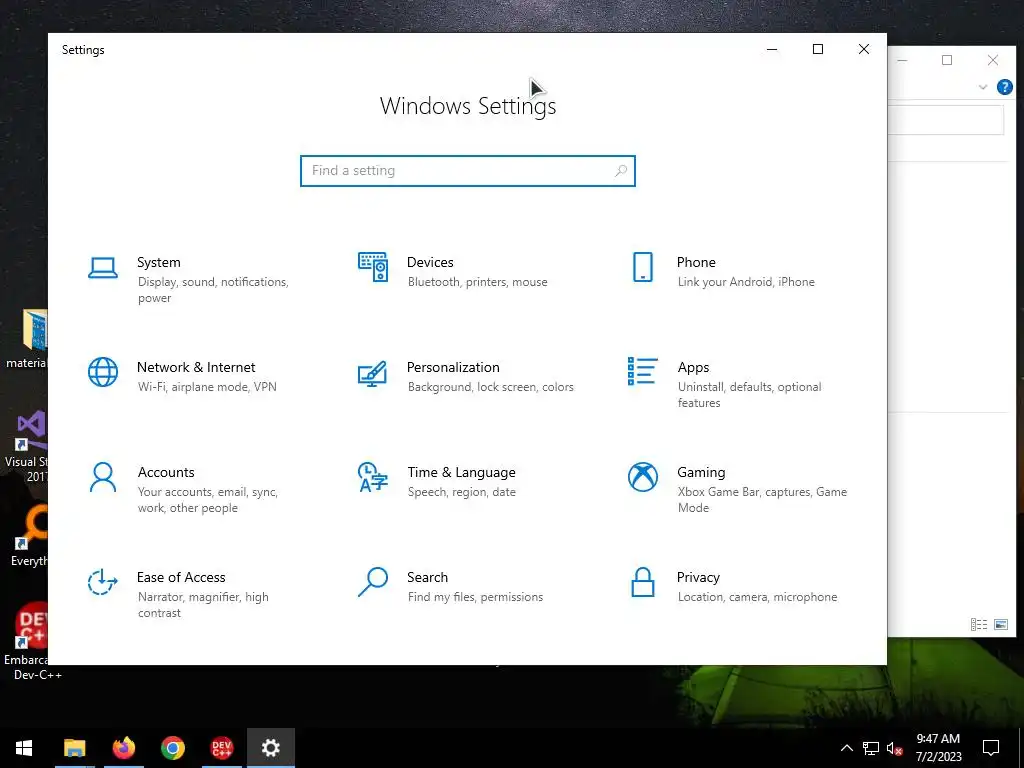Click the Privacy title text
The width and height of the screenshot is (1024, 768).
coord(698,577)
